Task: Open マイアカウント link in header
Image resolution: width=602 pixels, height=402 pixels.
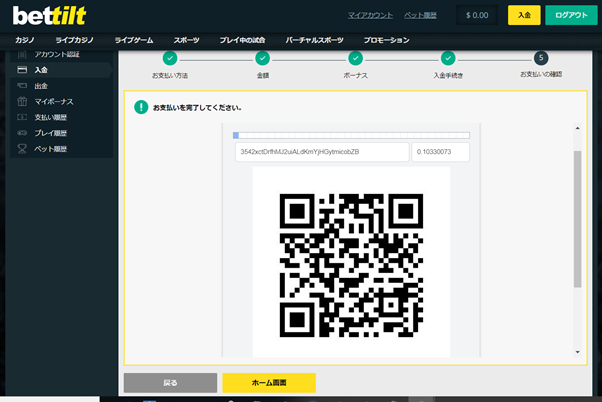Action: tap(370, 15)
